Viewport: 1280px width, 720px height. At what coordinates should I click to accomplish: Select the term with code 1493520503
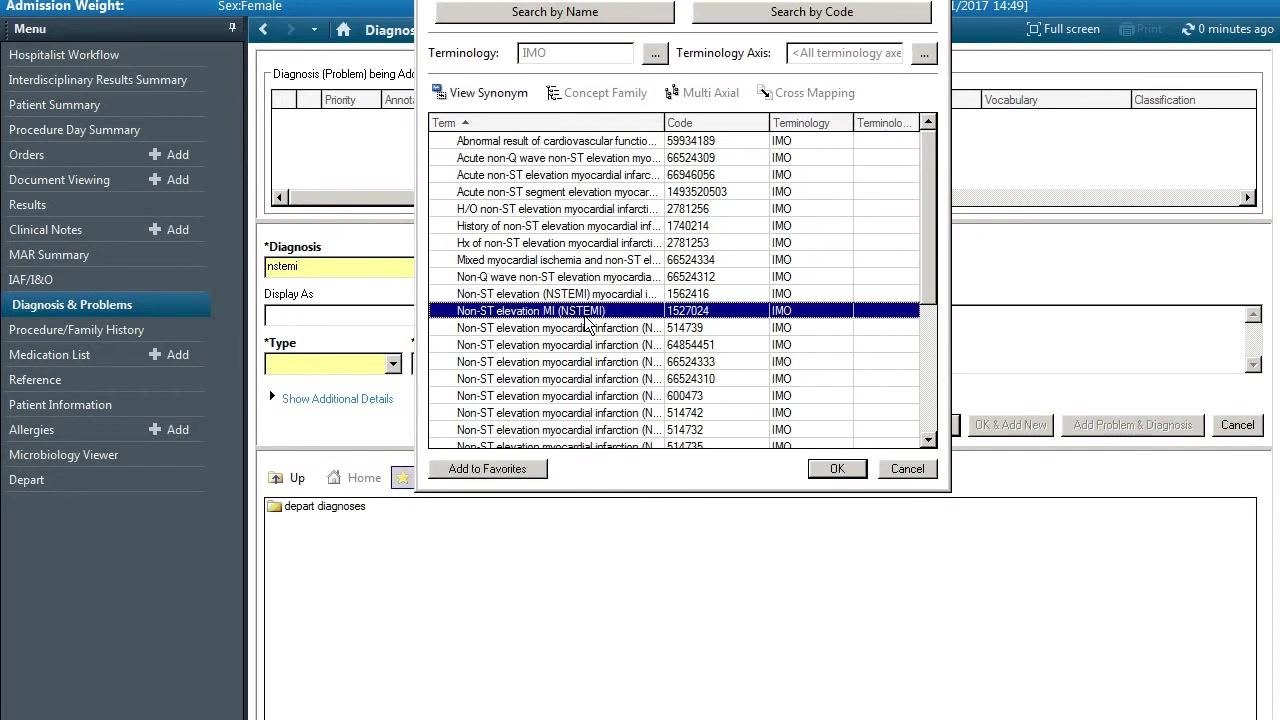(674, 192)
